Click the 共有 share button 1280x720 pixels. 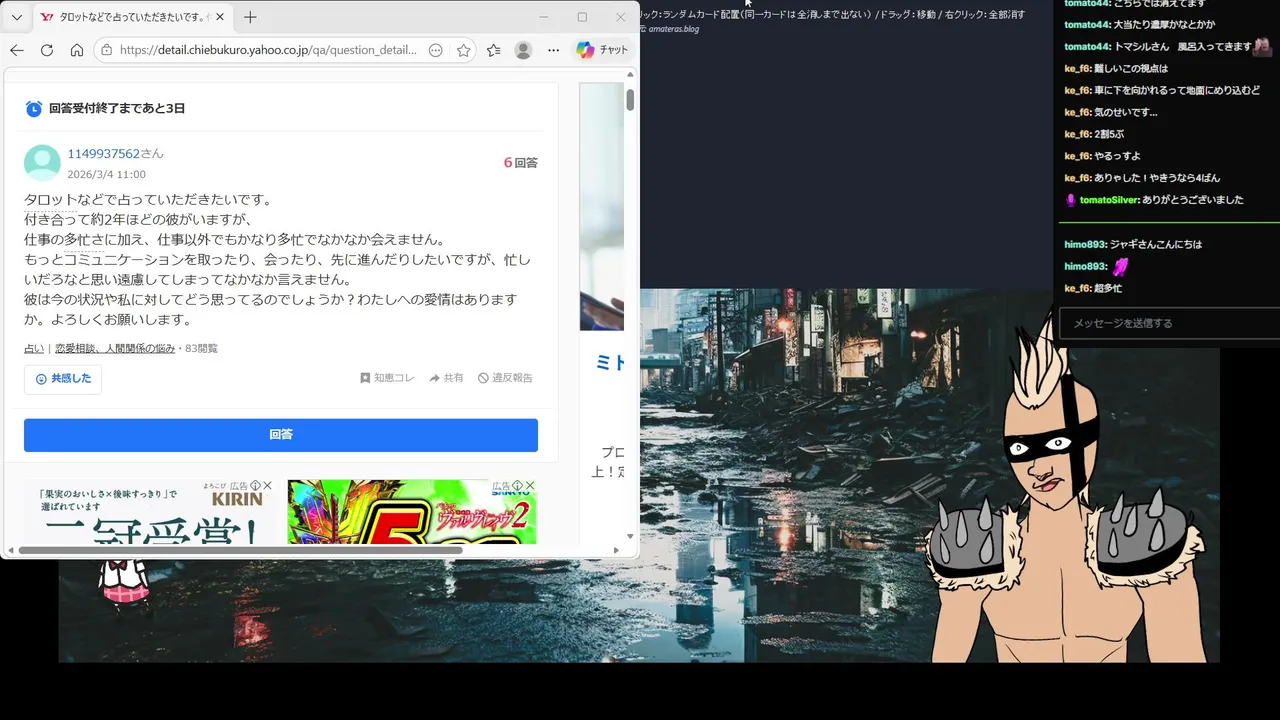[x=446, y=378]
